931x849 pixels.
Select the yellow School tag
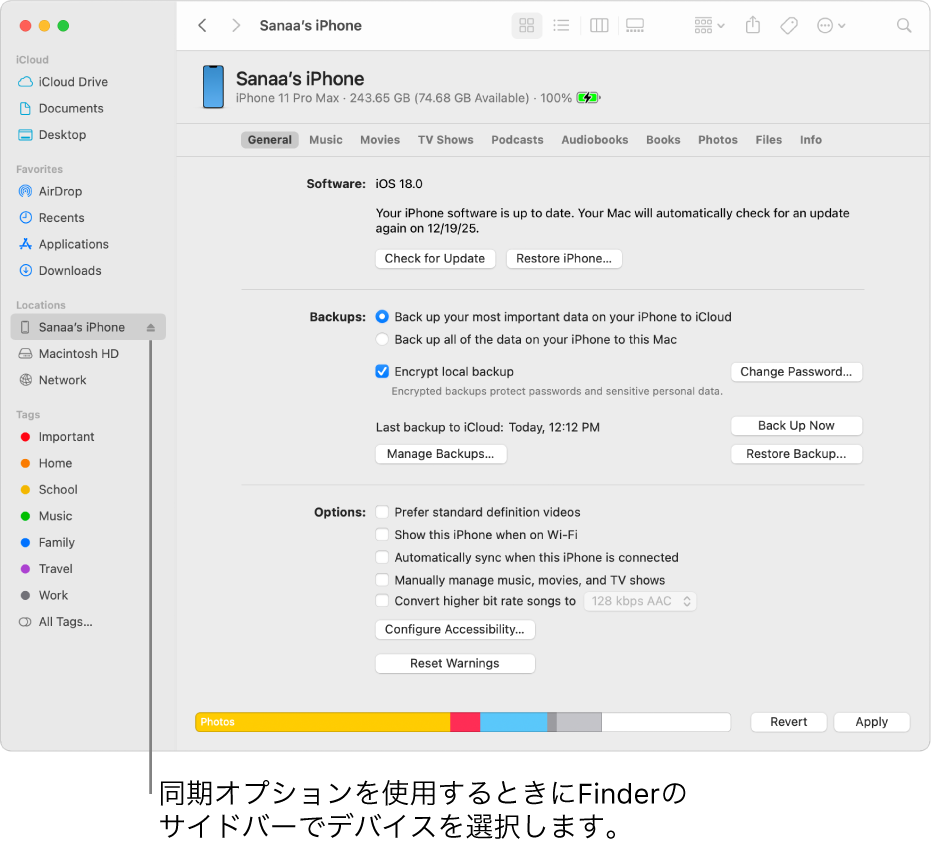pyautogui.click(x=49, y=490)
